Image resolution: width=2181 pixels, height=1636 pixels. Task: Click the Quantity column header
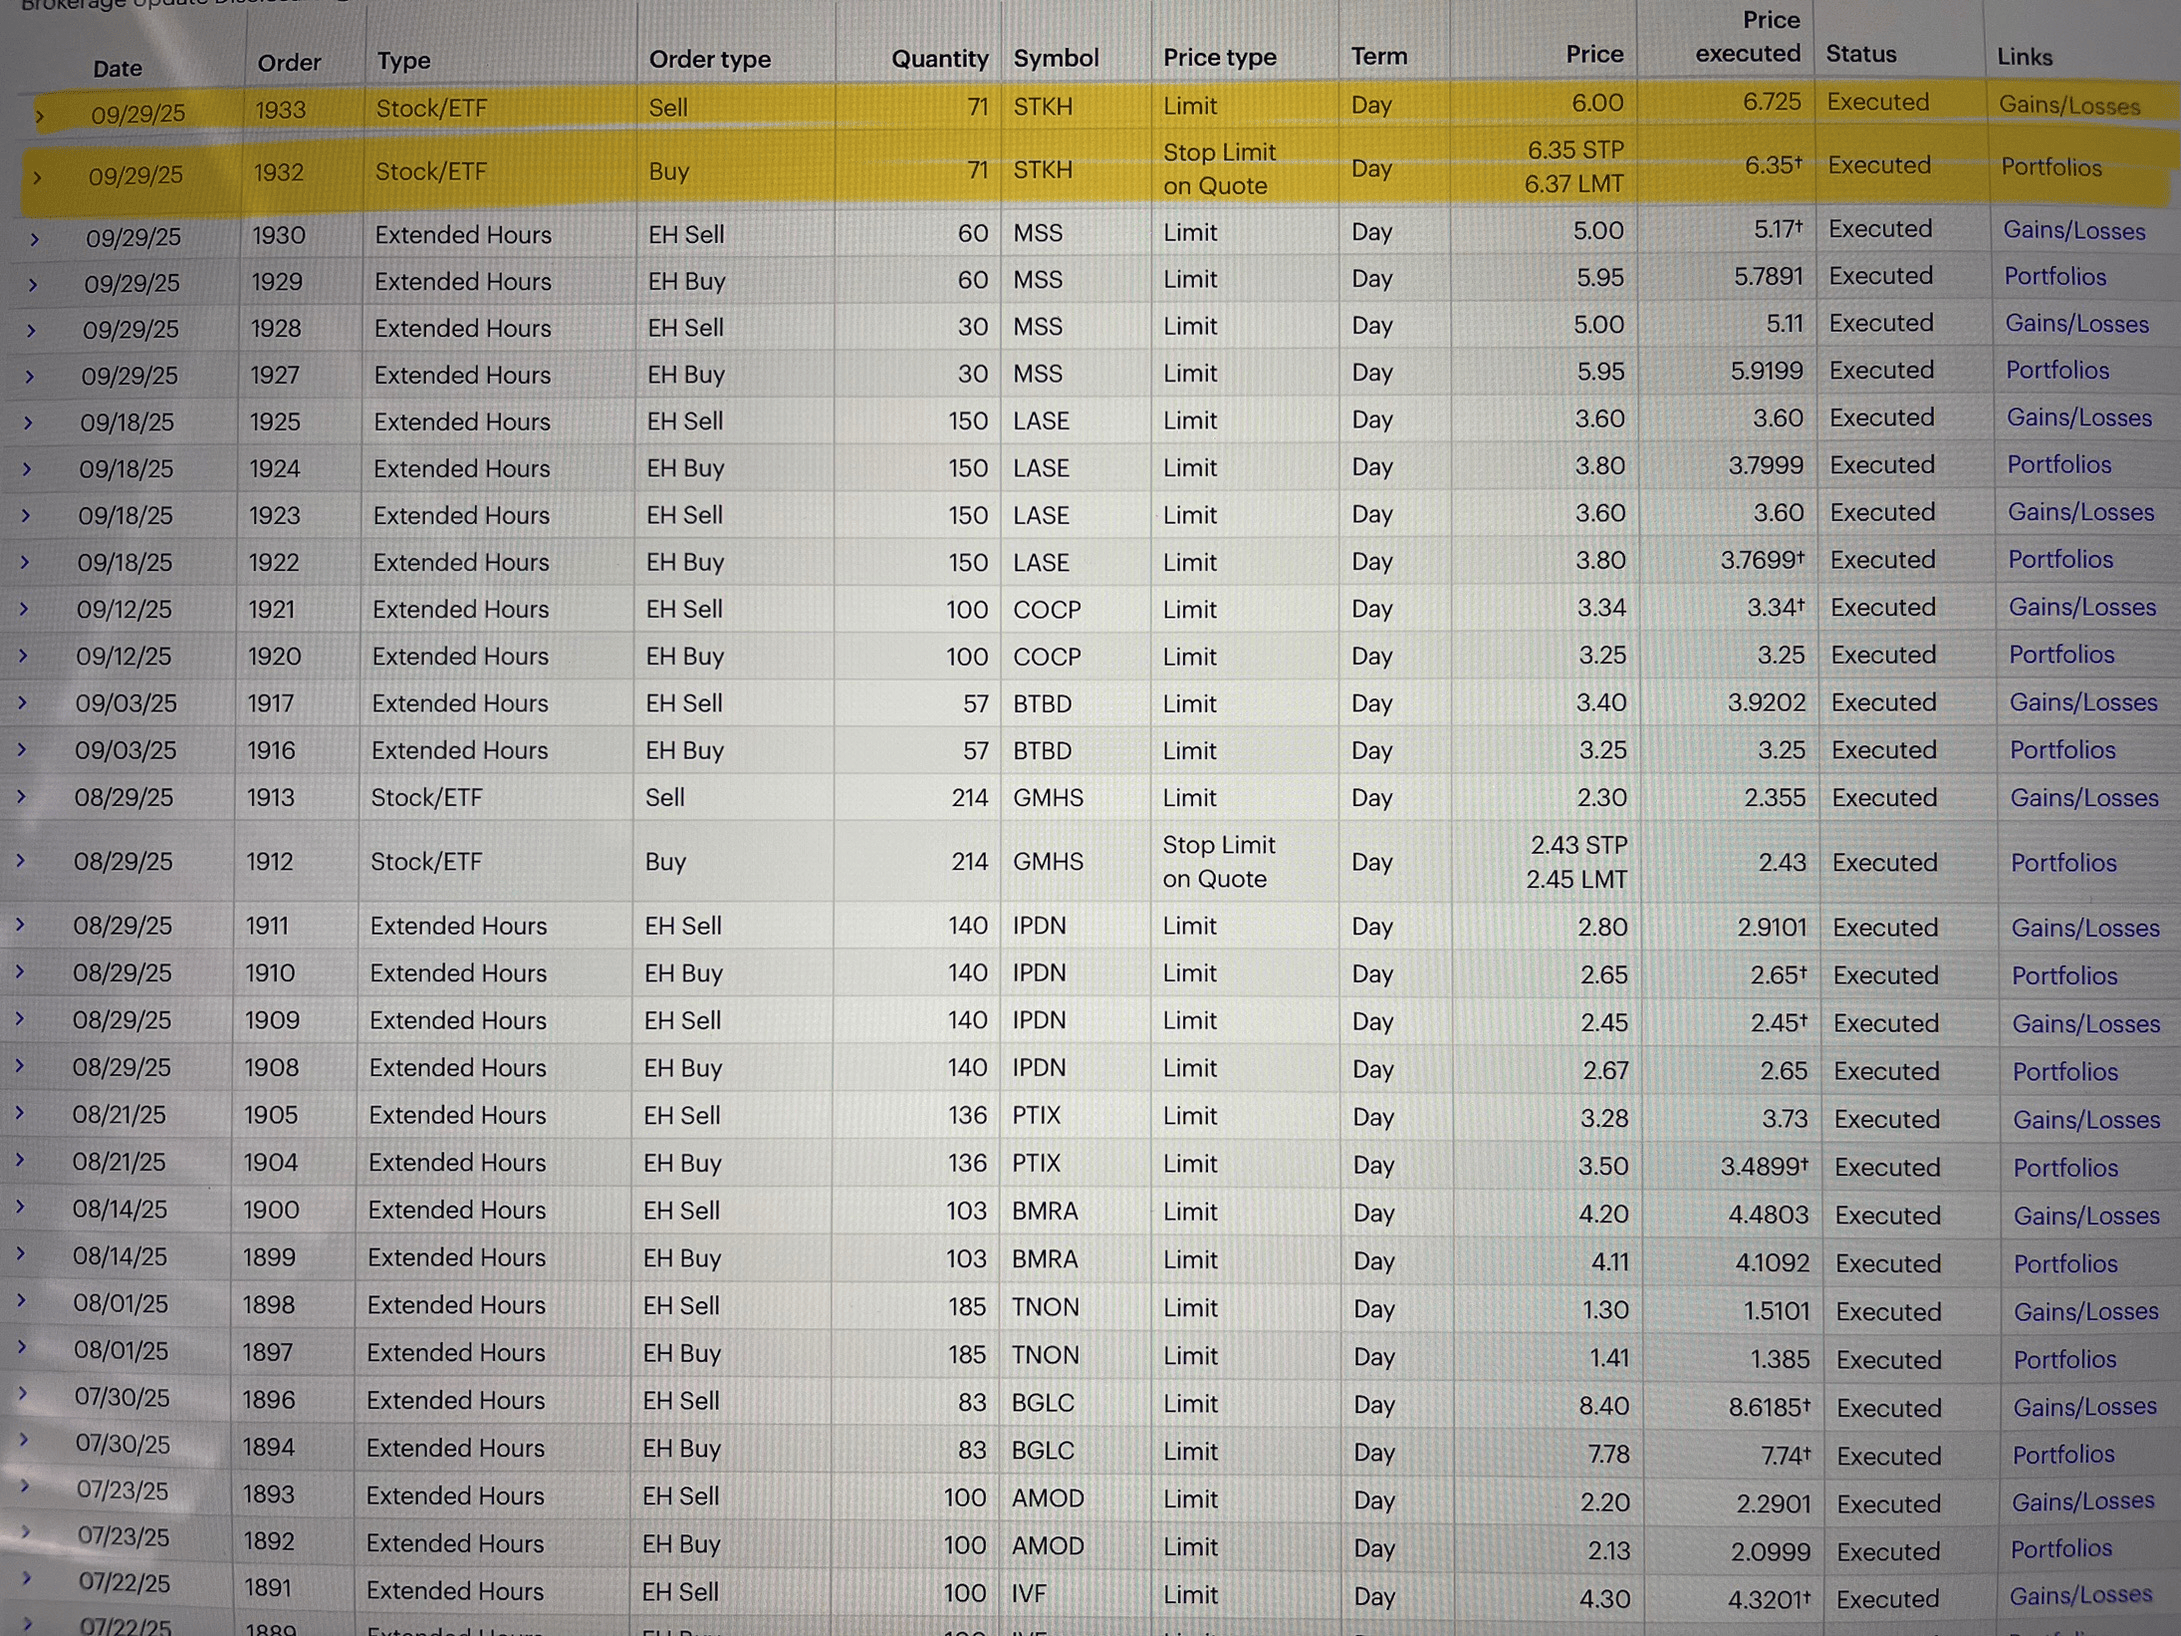pyautogui.click(x=938, y=60)
